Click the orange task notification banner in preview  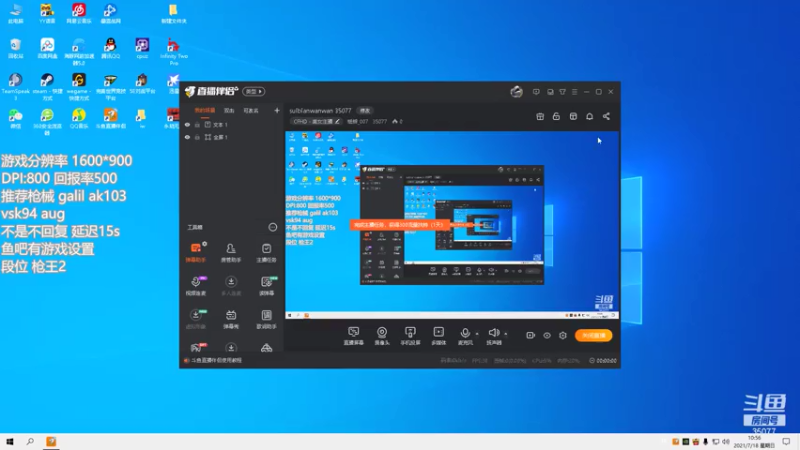(x=398, y=224)
